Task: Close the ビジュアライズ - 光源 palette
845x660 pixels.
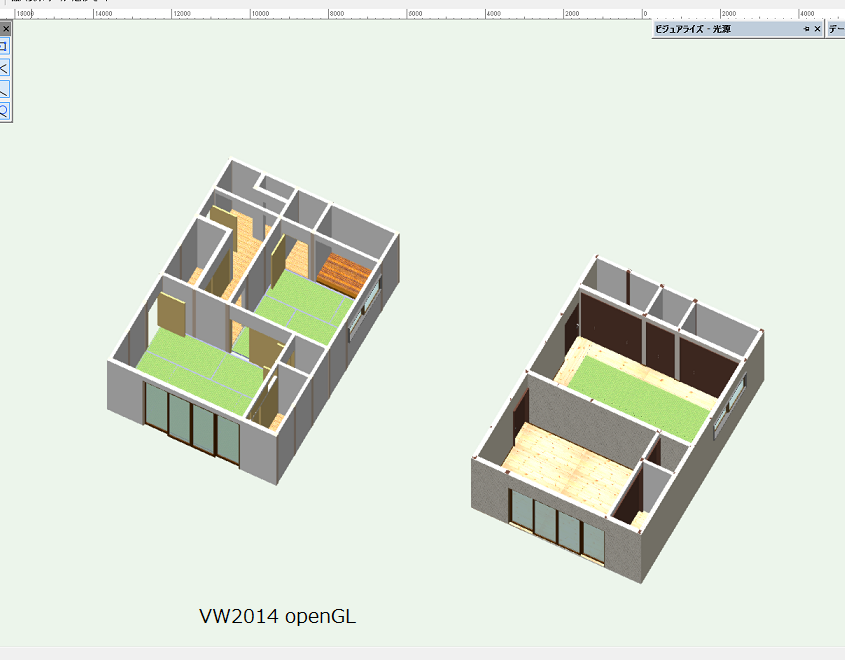Action: click(x=817, y=30)
